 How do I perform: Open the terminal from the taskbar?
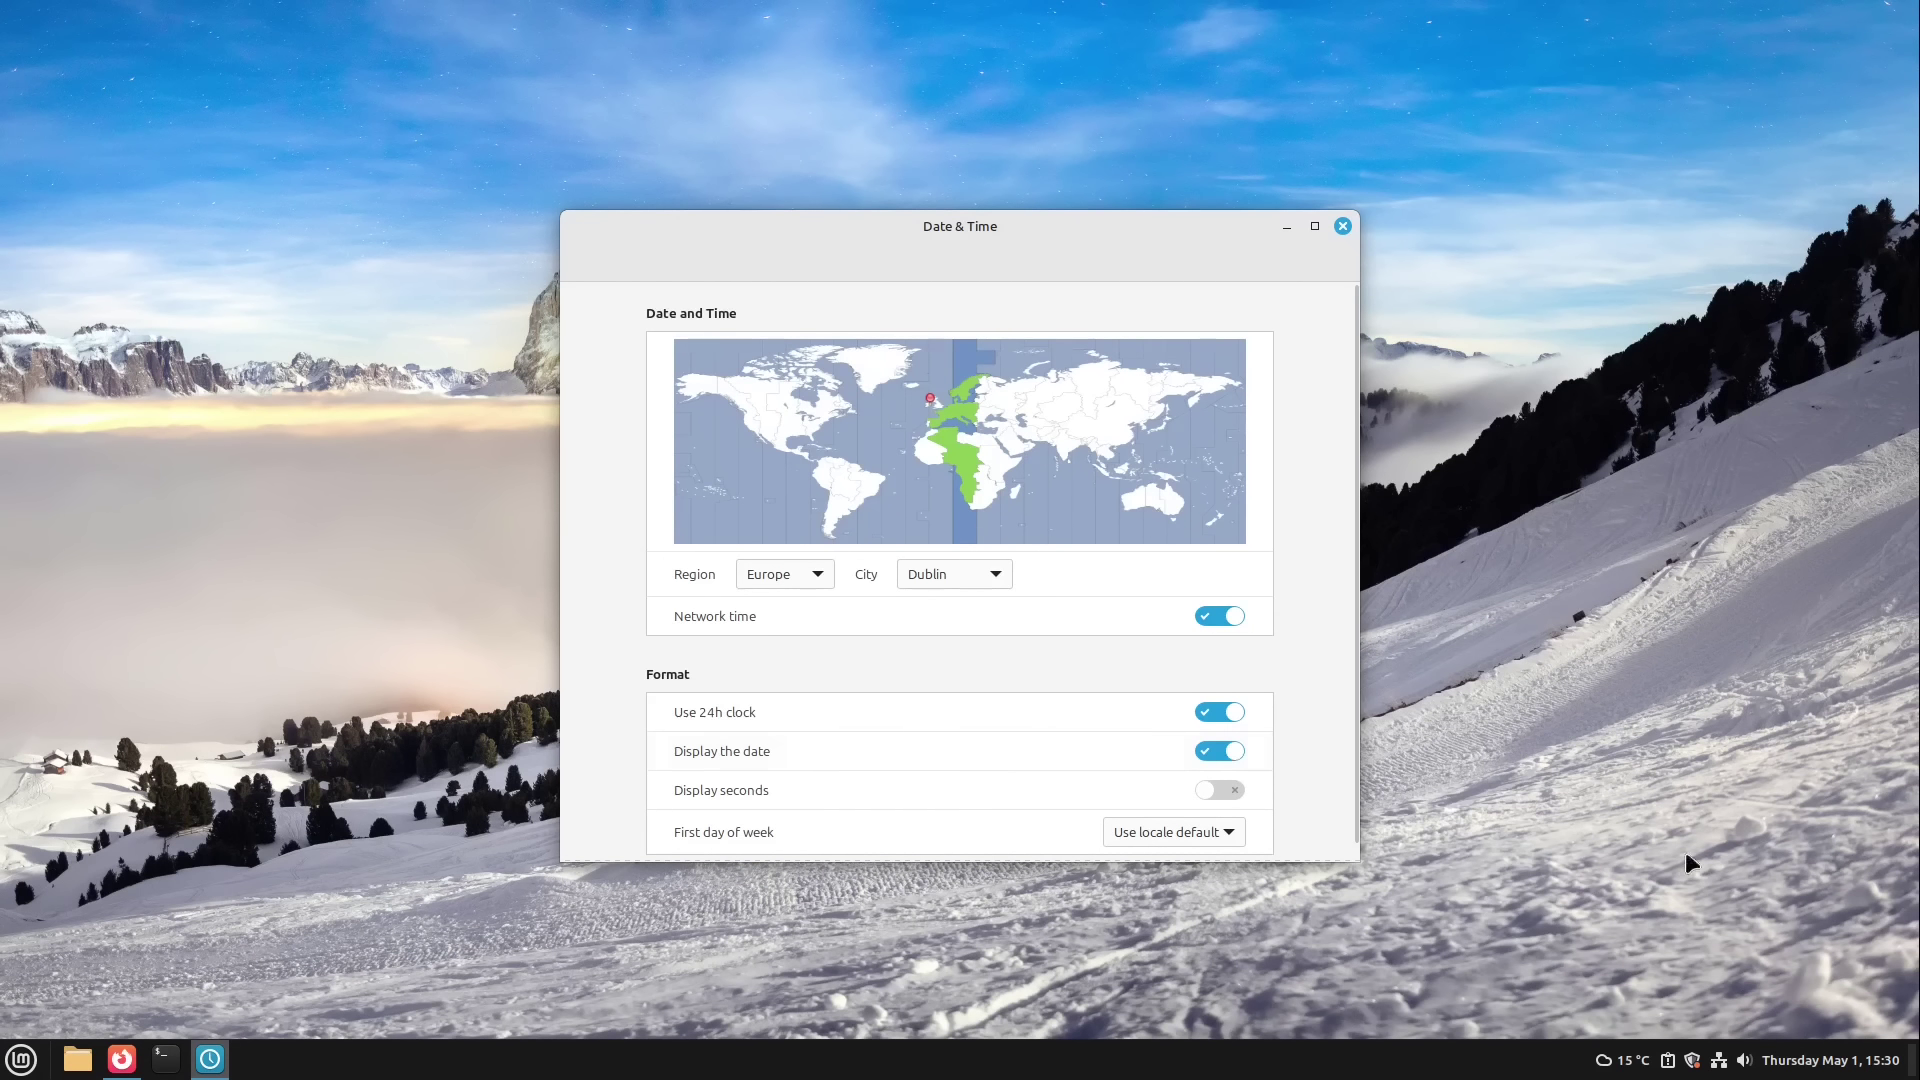click(165, 1060)
